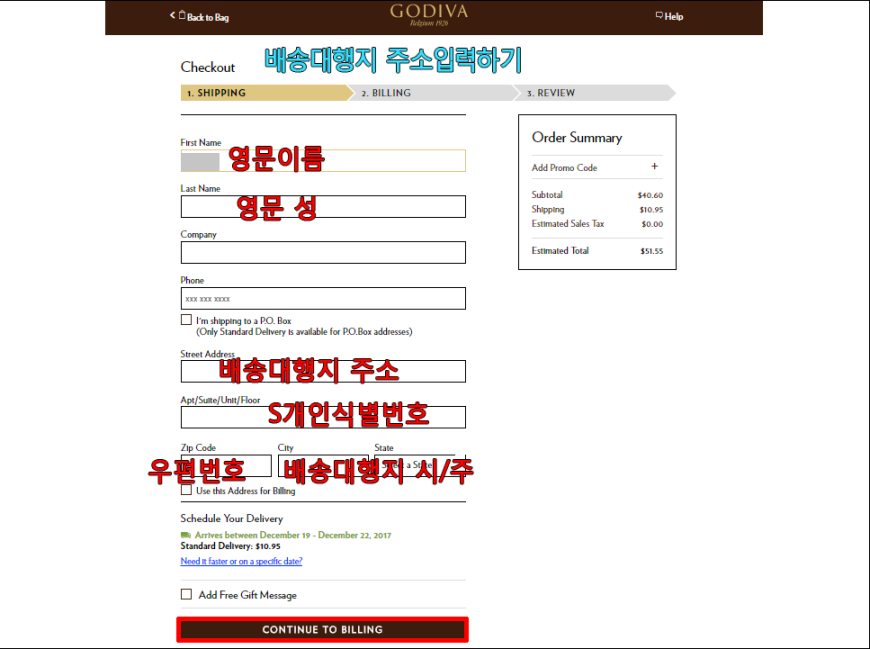Click the Help speech bubble icon
Image resolution: width=870 pixels, height=649 pixels.
pos(659,16)
